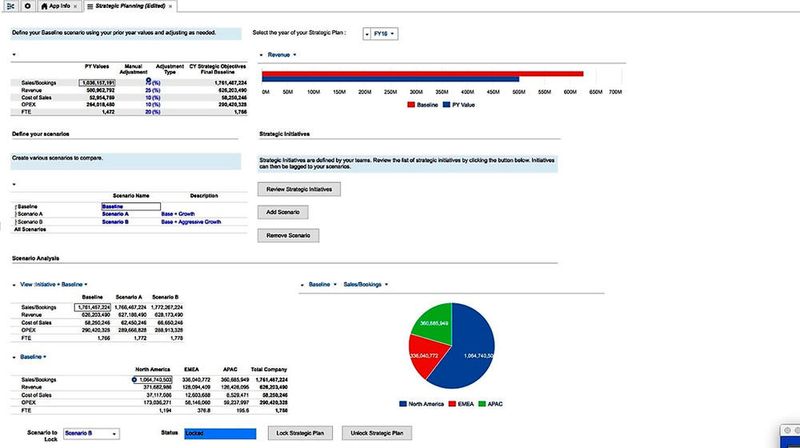Click the Scenario A name link

coord(115,214)
